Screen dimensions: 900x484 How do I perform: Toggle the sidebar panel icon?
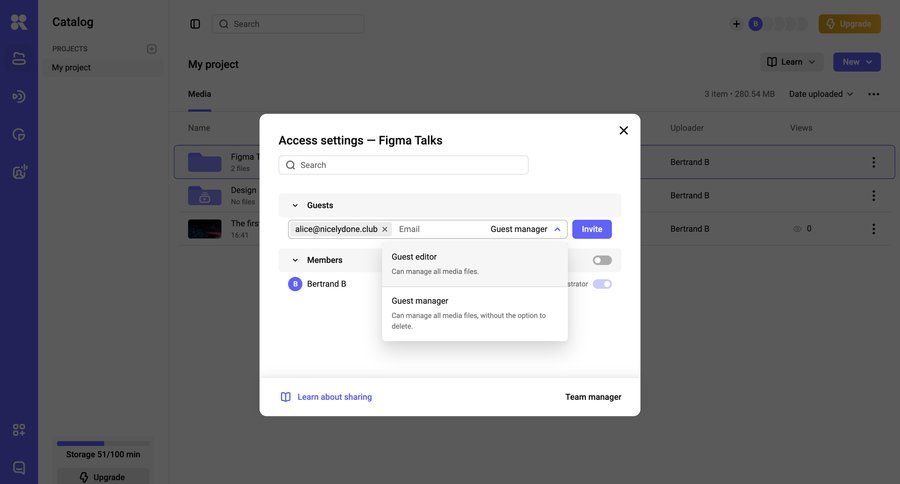coord(195,24)
